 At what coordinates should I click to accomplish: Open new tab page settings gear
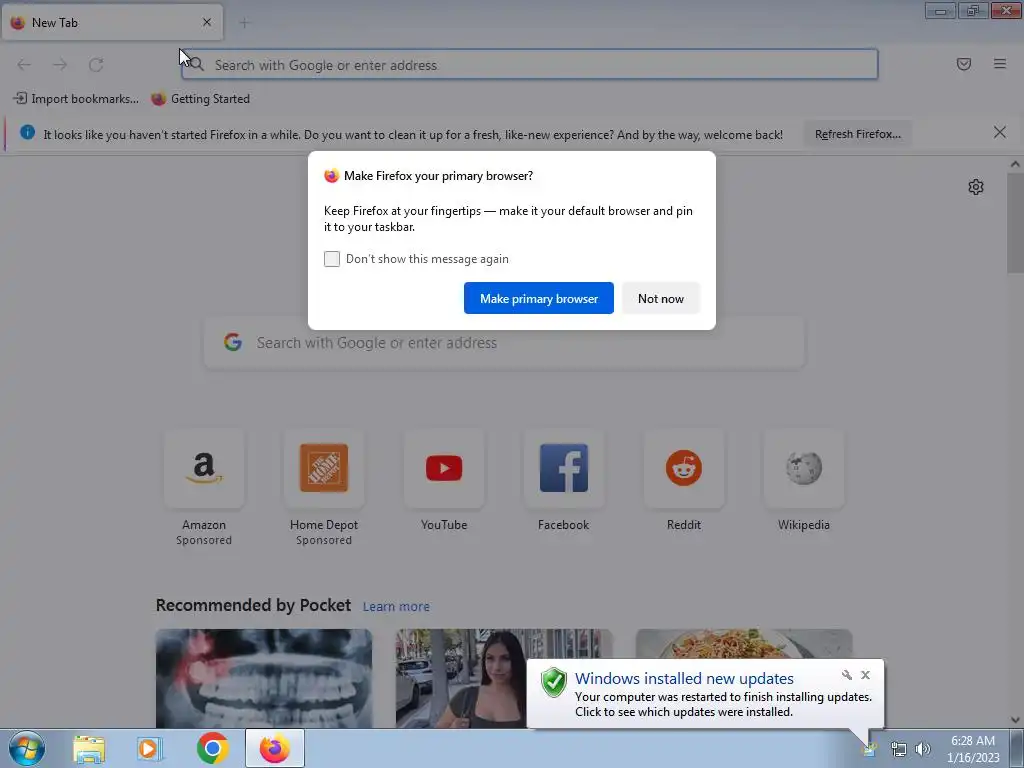[976, 187]
